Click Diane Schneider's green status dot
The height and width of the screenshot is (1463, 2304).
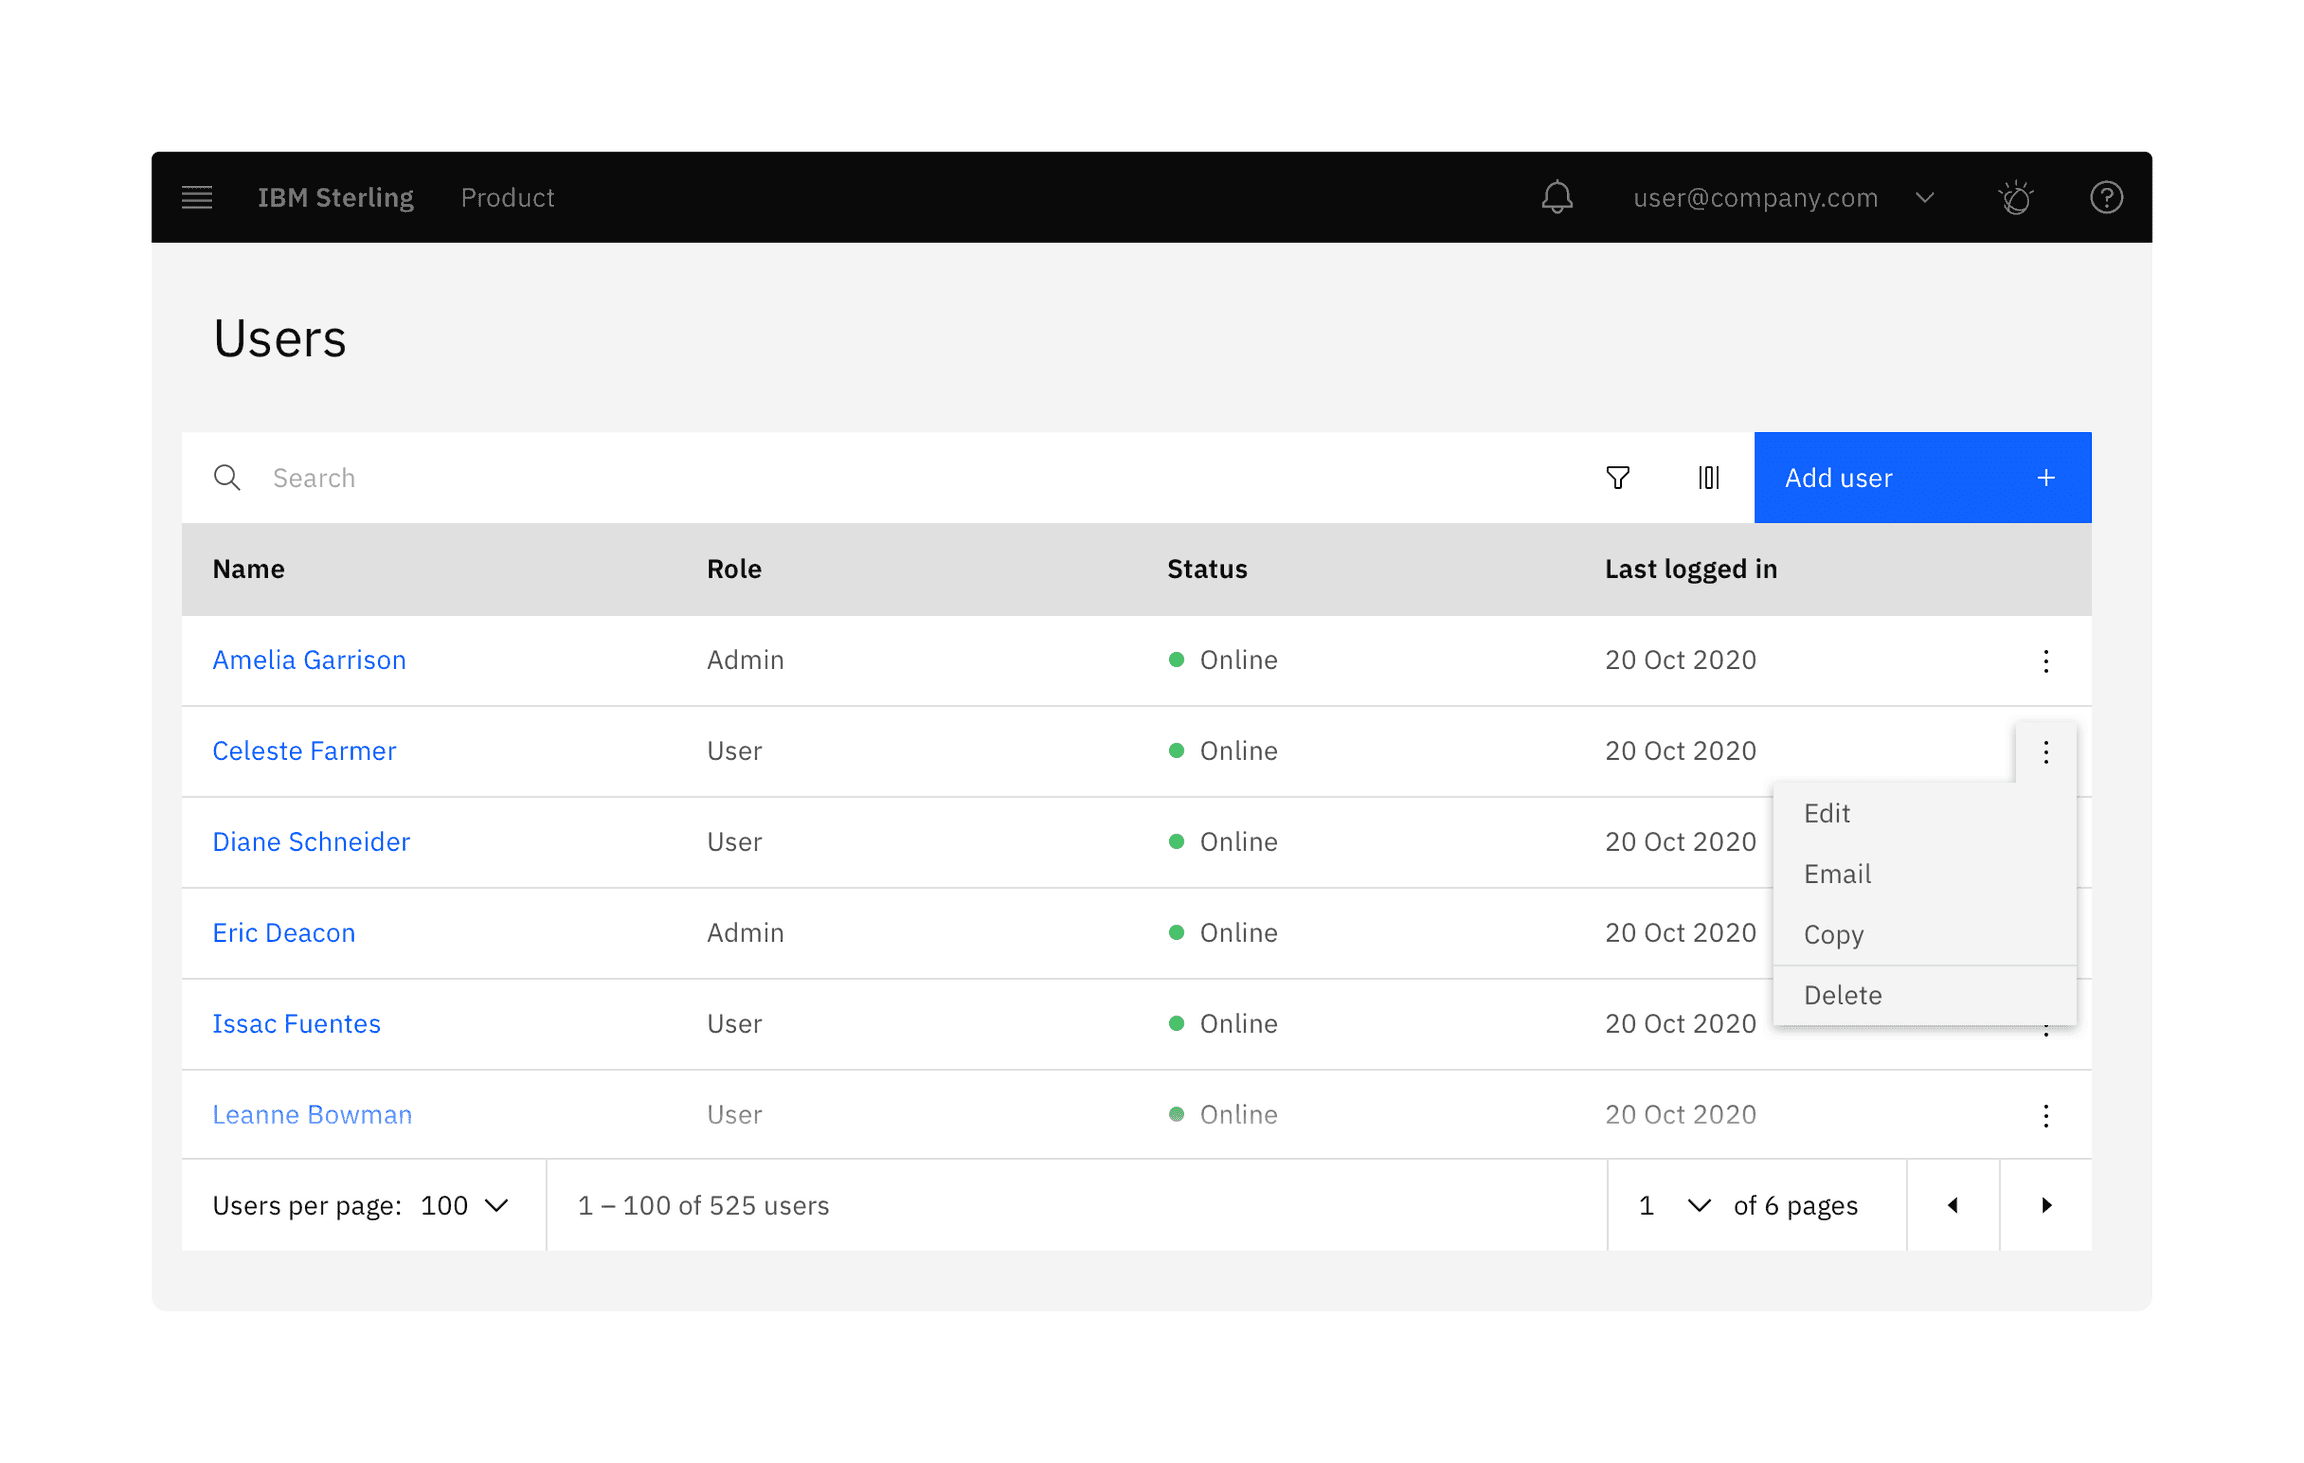[x=1178, y=841]
